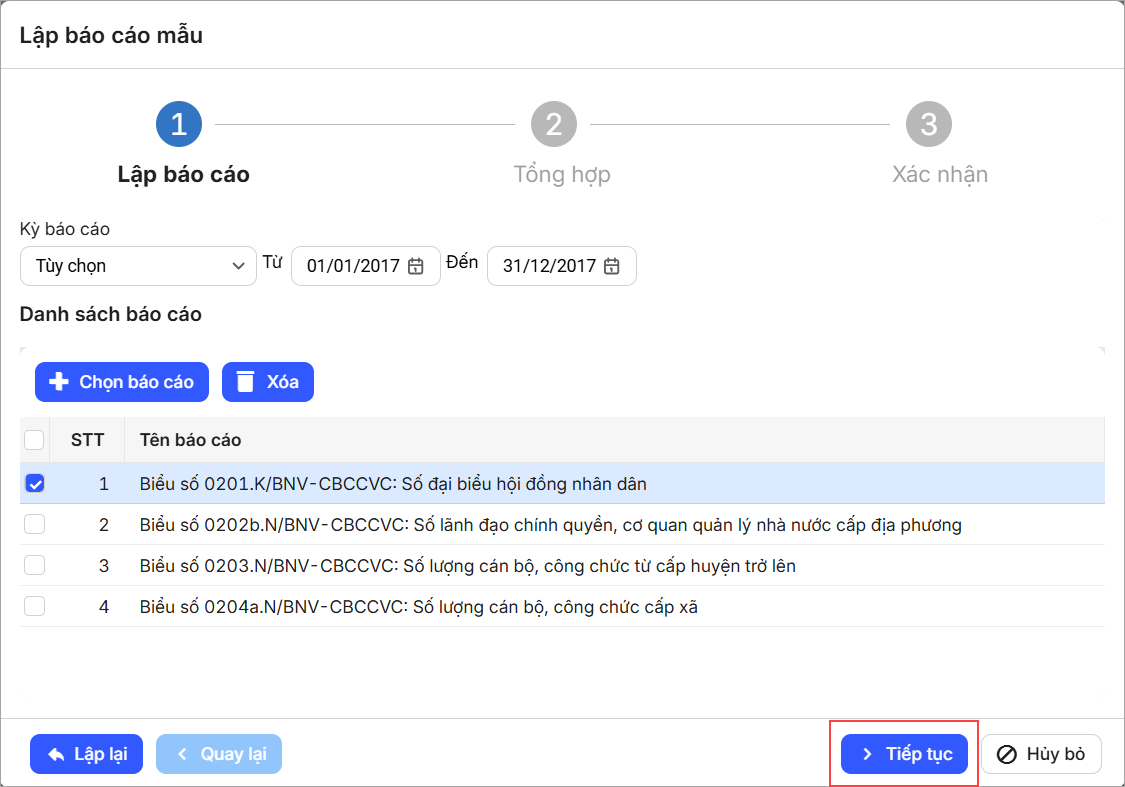The image size is (1125, 787).
Task: Click the step 1 circle indicator
Action: click(179, 124)
